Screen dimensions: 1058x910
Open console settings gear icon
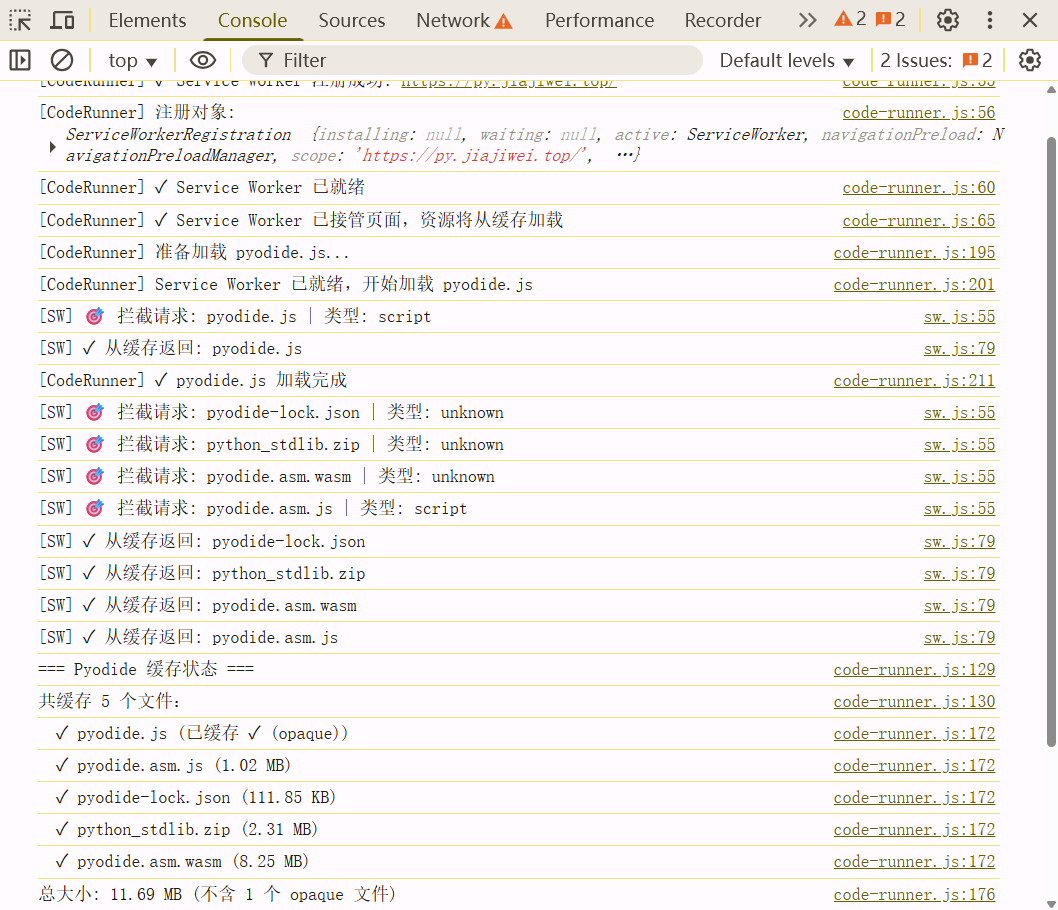pos(1029,61)
